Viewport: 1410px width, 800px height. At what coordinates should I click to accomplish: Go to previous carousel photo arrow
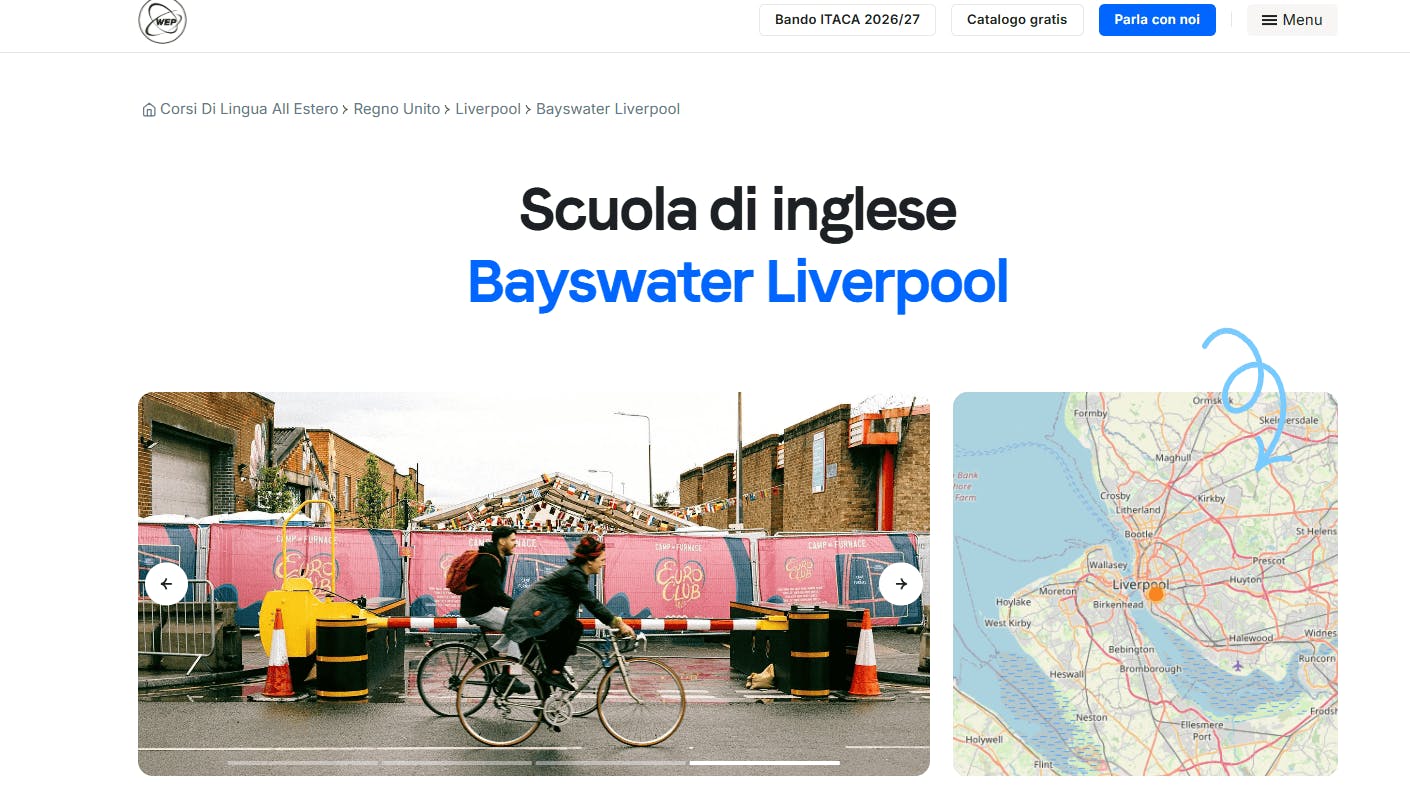click(x=166, y=584)
